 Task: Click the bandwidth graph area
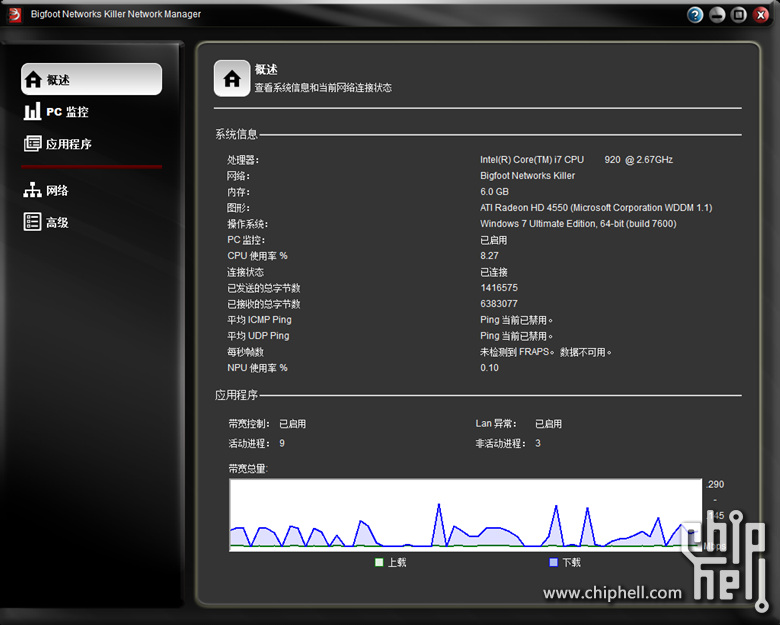[x=466, y=515]
